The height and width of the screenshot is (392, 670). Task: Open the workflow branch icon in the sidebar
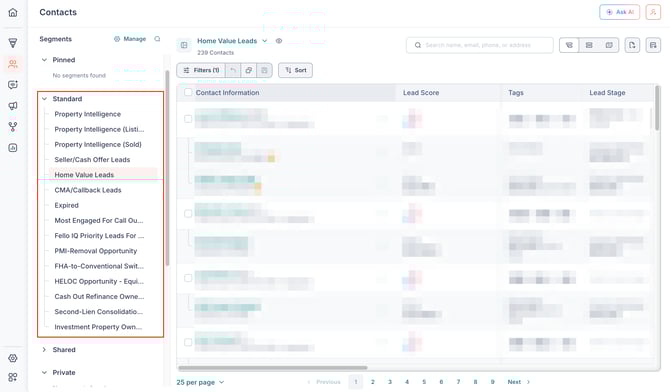click(x=13, y=127)
